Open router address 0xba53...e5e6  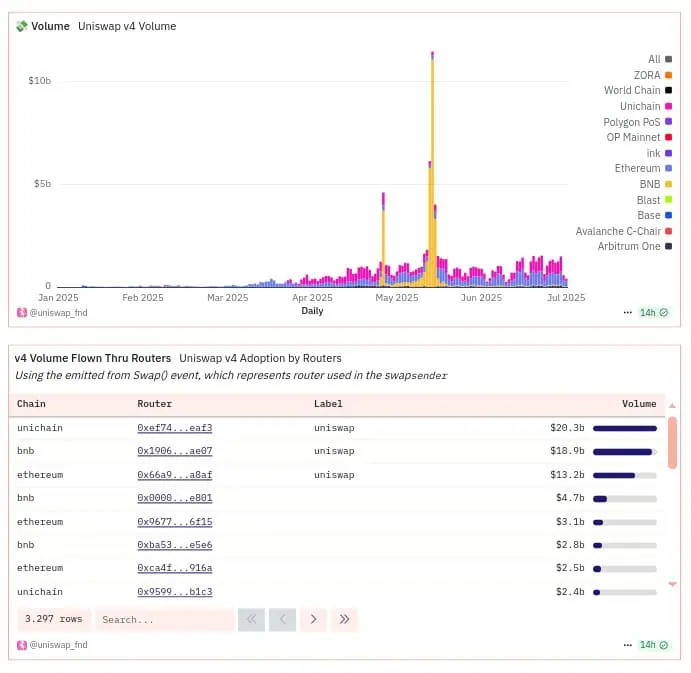[175, 545]
